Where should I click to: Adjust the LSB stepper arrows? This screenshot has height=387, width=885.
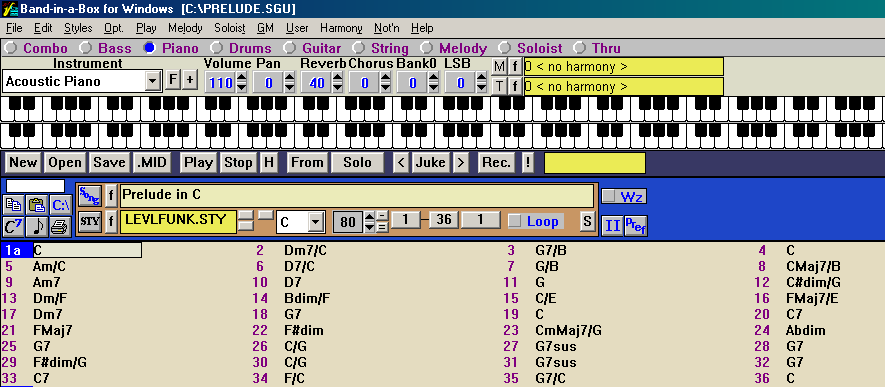(481, 83)
